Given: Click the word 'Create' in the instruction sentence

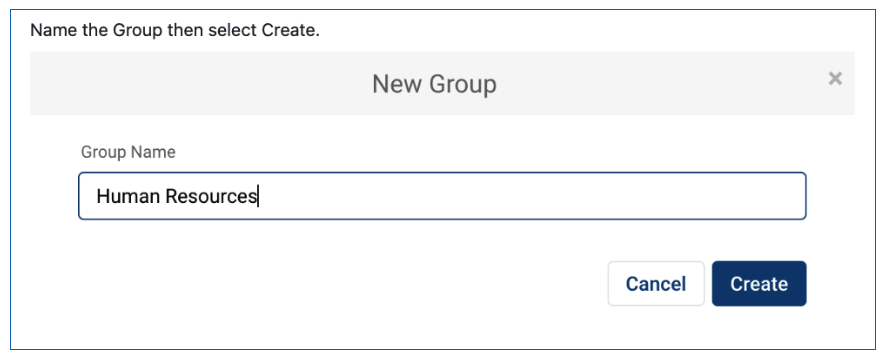Looking at the screenshot, I should (x=288, y=30).
